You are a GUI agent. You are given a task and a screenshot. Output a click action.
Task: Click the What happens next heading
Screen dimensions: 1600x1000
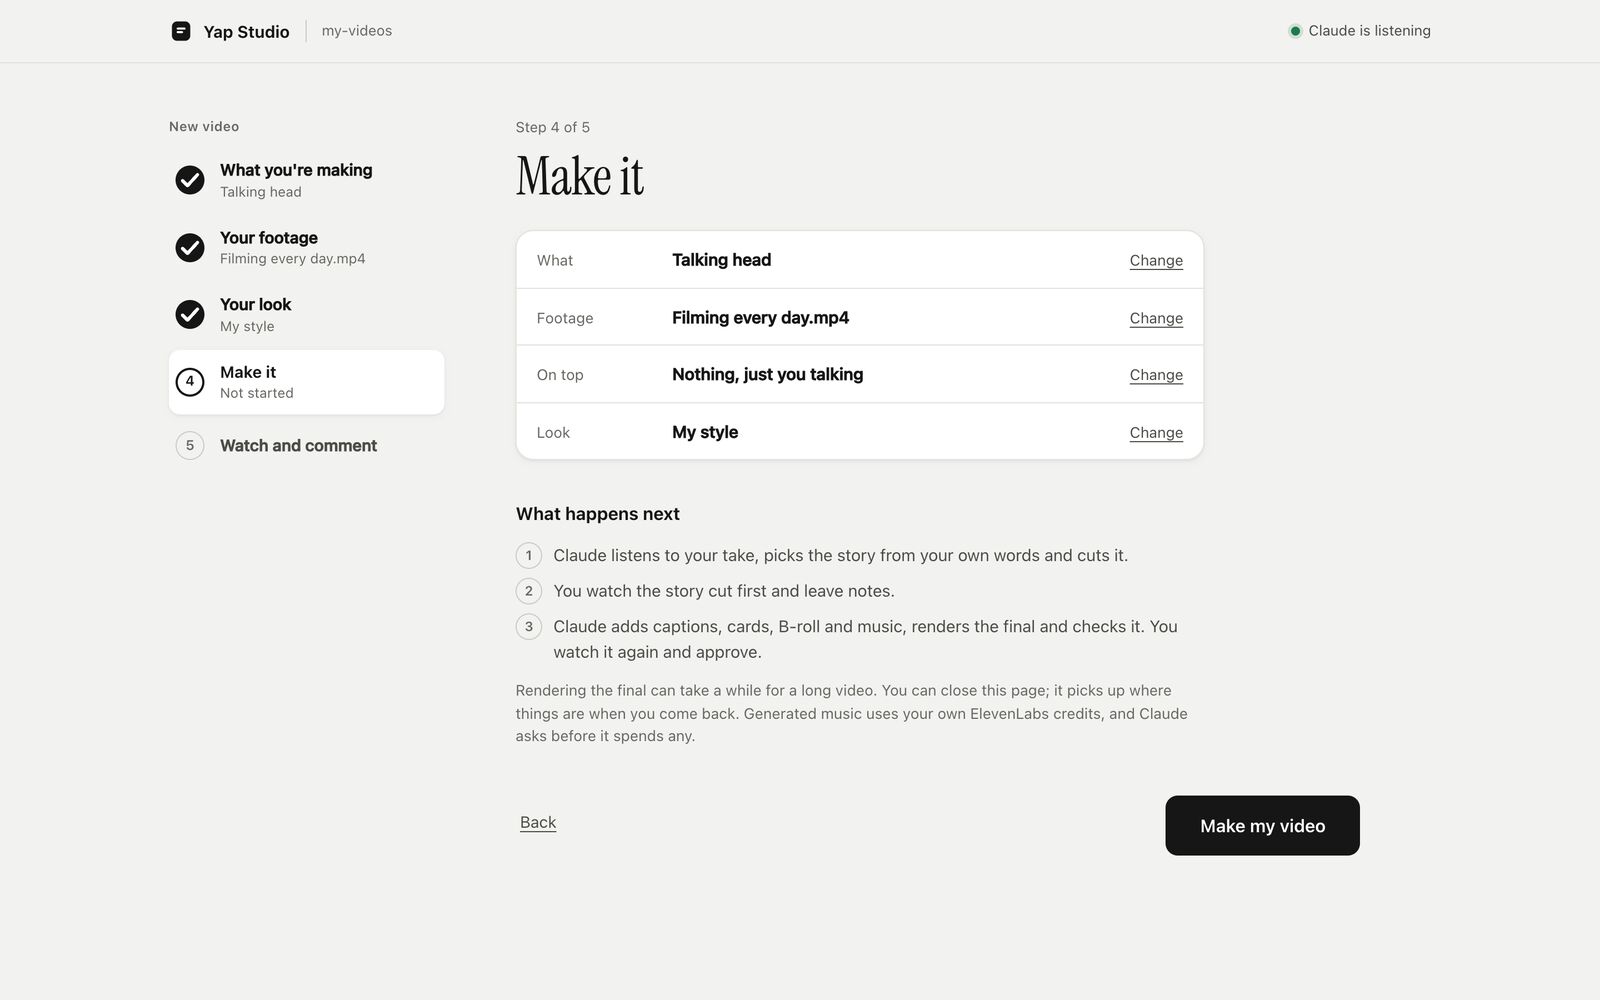(597, 514)
